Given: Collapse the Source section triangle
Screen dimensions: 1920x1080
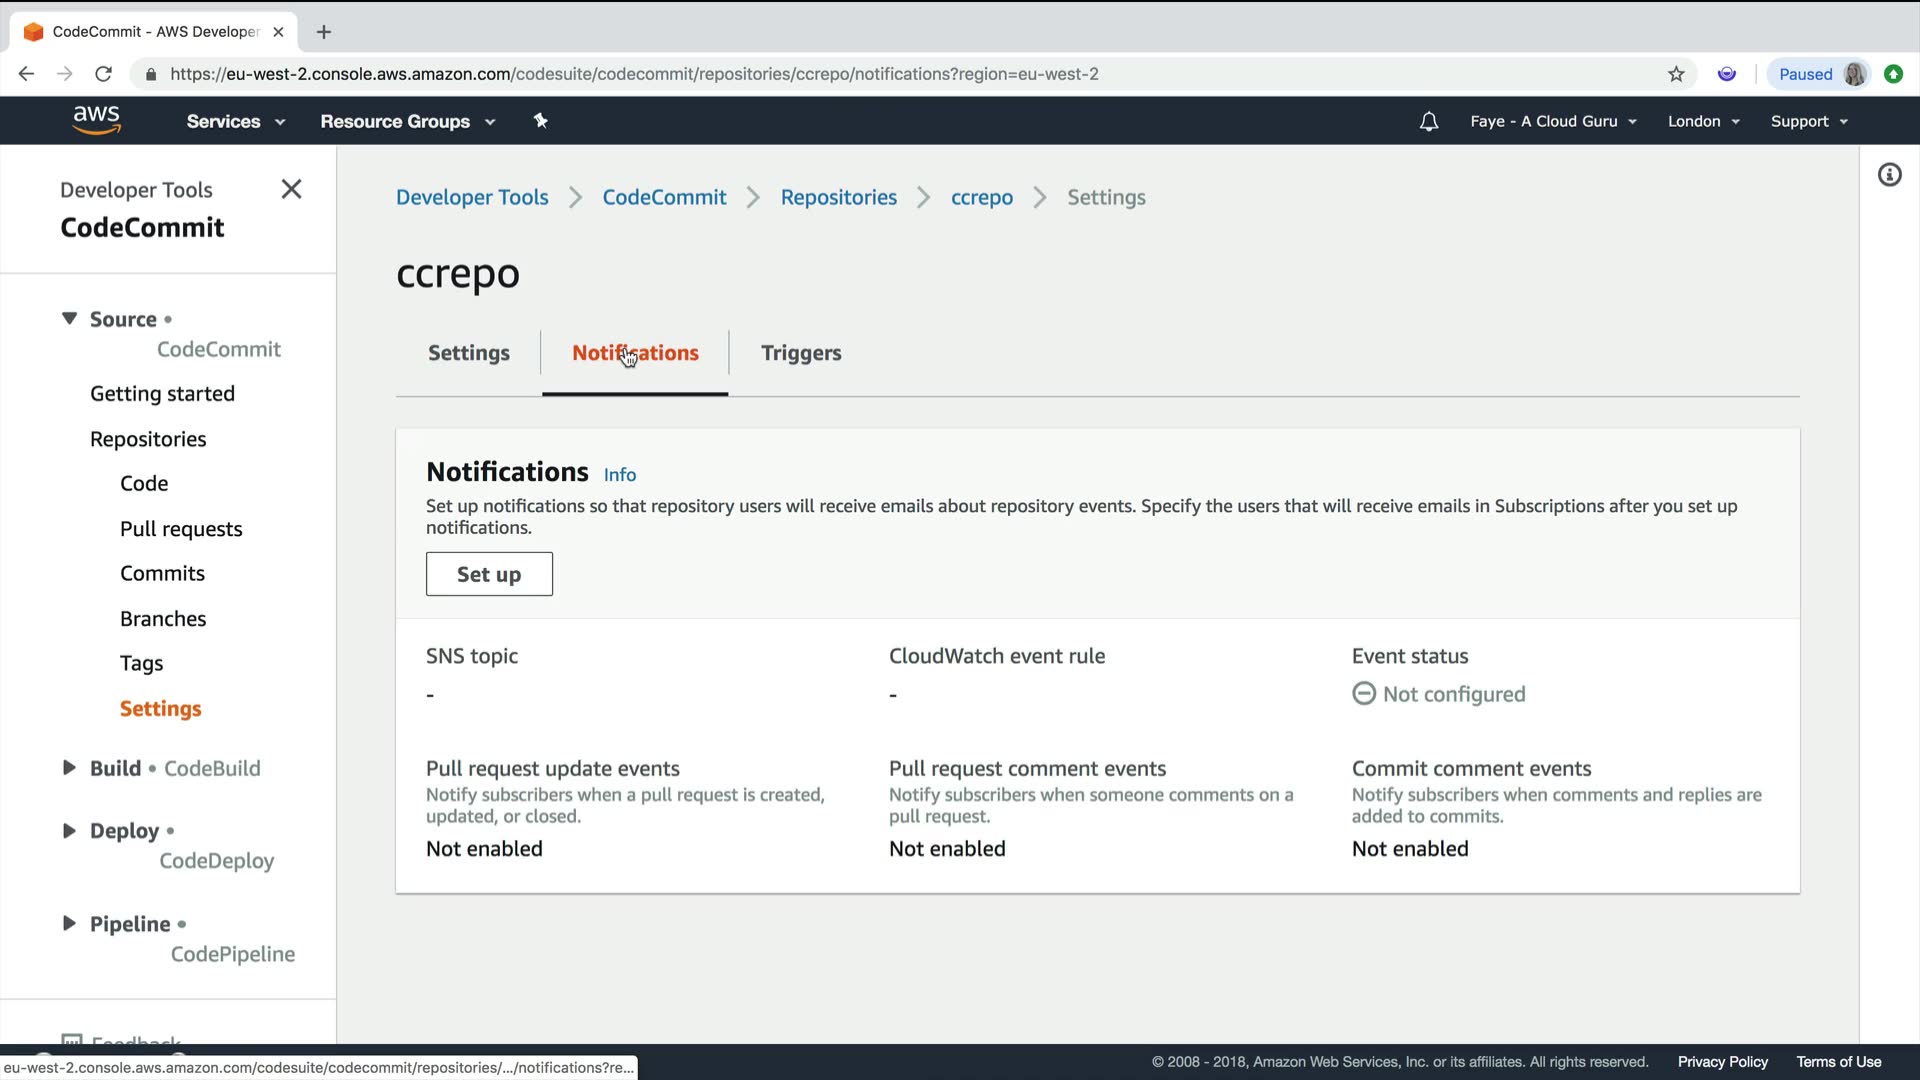Looking at the screenshot, I should (69, 318).
